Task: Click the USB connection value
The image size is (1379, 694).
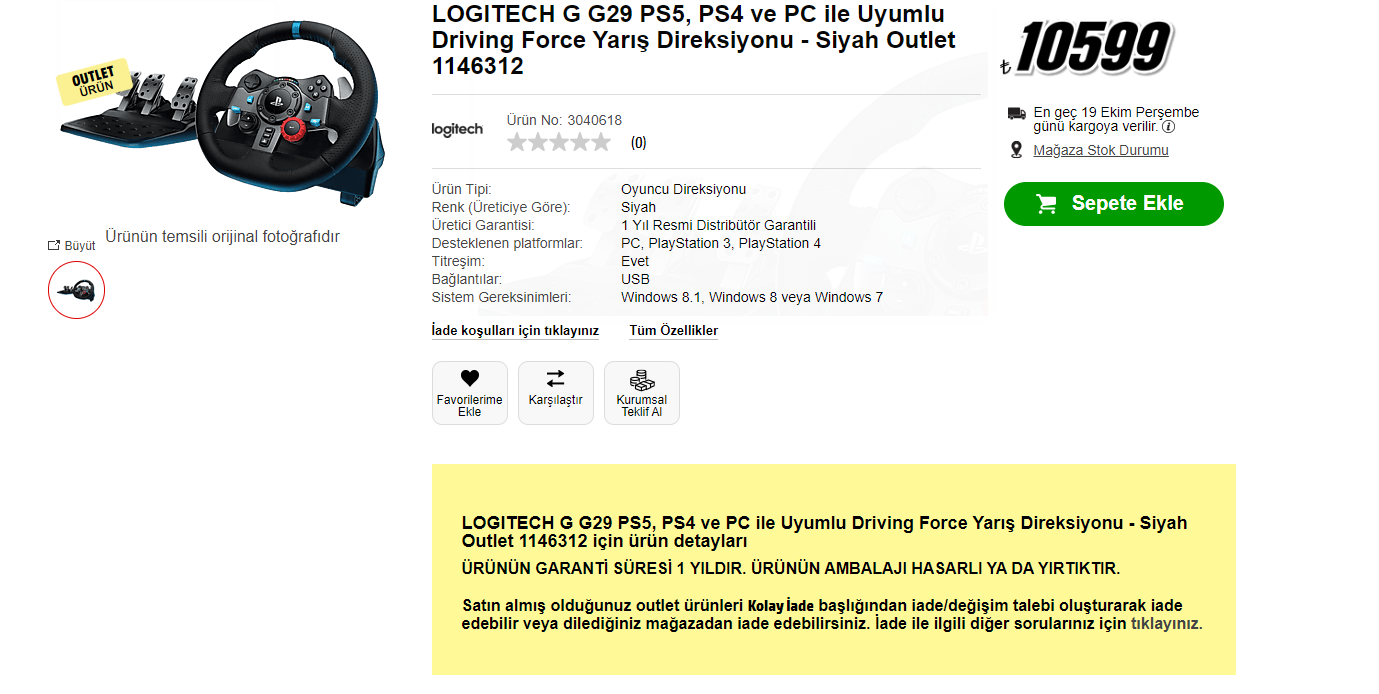Action: point(635,279)
